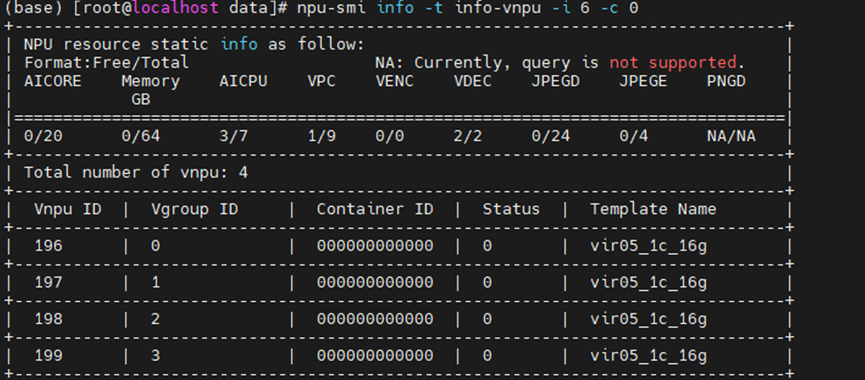Select 'Total number of vnpu: 4' line
Image resolution: width=865 pixels, height=380 pixels.
(136, 173)
